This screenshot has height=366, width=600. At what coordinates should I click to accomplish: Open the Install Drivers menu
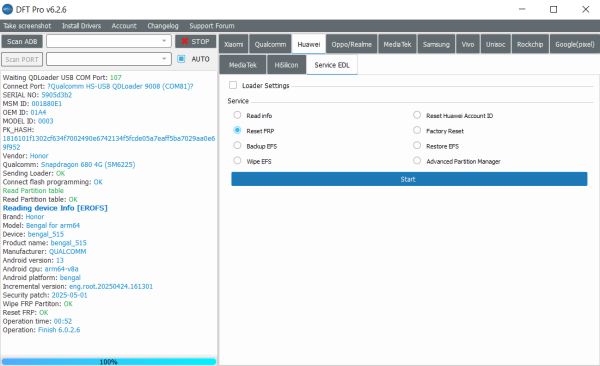(82, 26)
